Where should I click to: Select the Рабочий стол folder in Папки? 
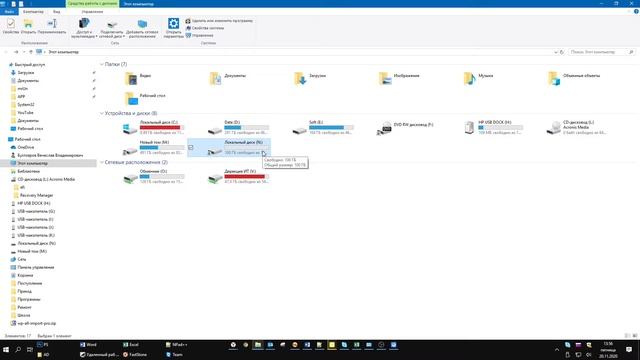point(131,98)
